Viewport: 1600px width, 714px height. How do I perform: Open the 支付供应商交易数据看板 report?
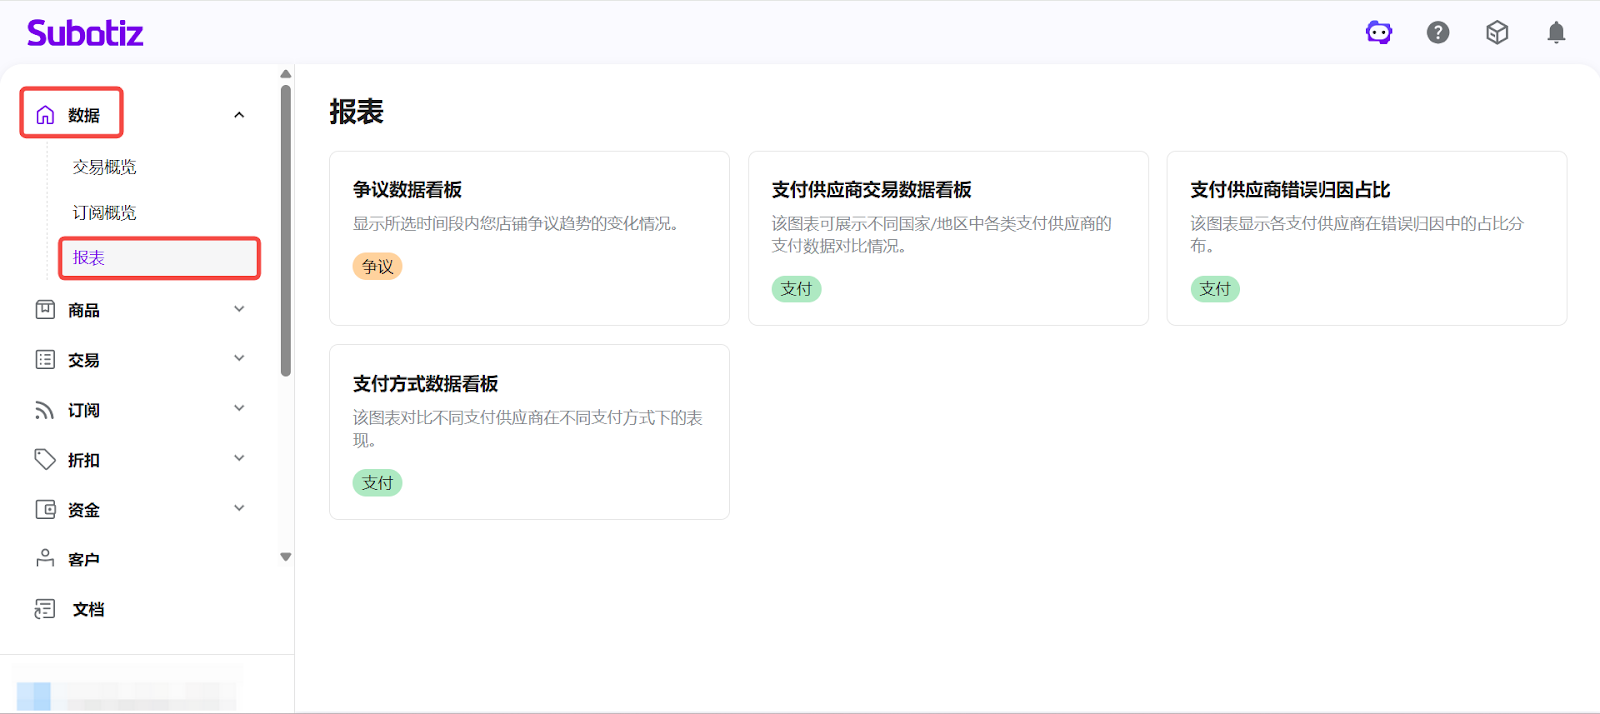(x=947, y=238)
